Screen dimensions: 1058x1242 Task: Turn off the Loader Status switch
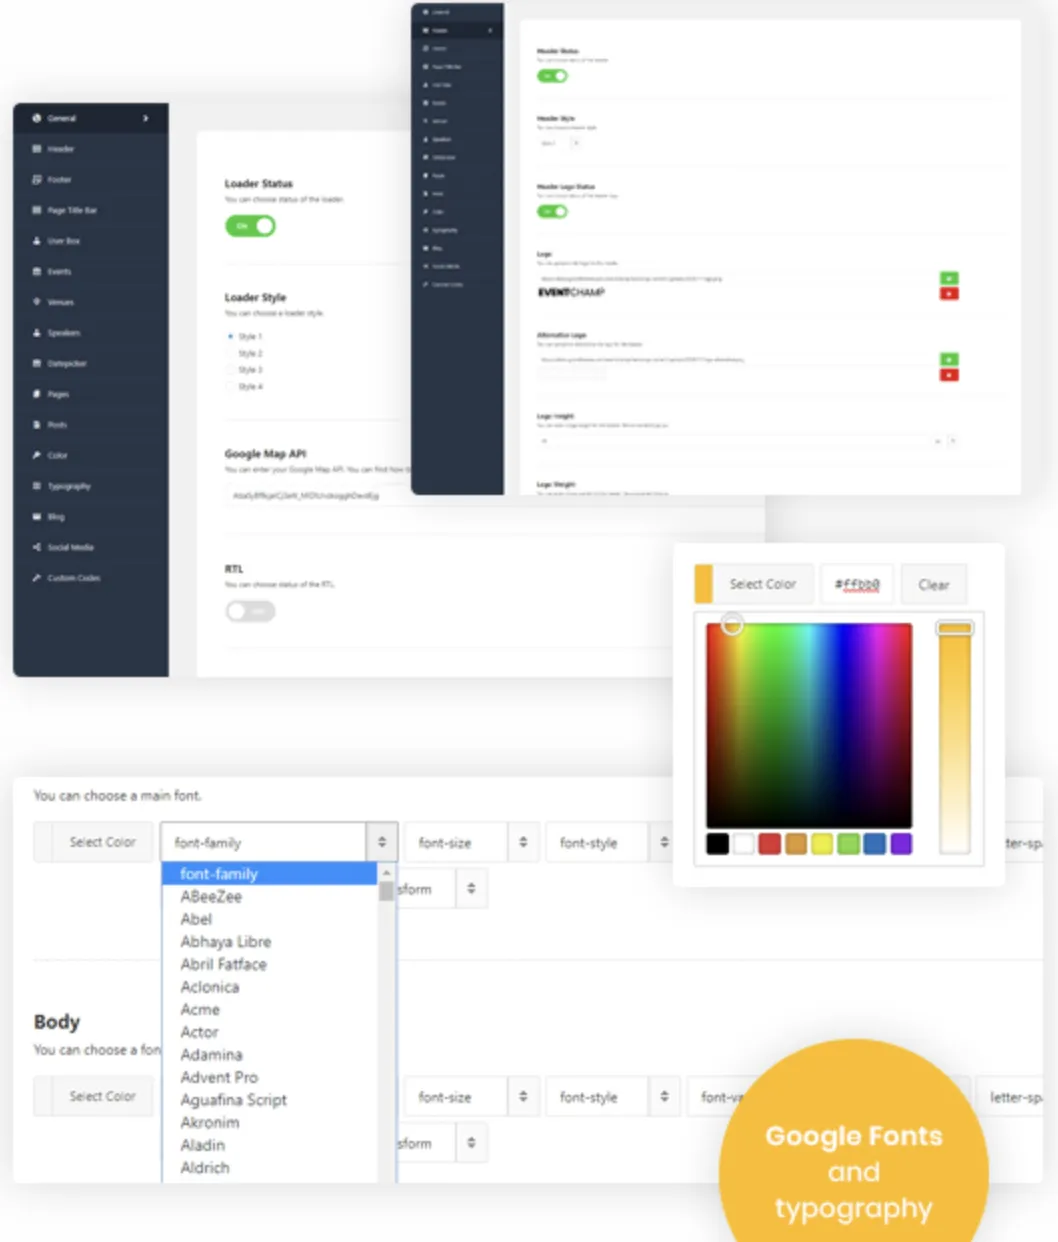[x=250, y=226]
